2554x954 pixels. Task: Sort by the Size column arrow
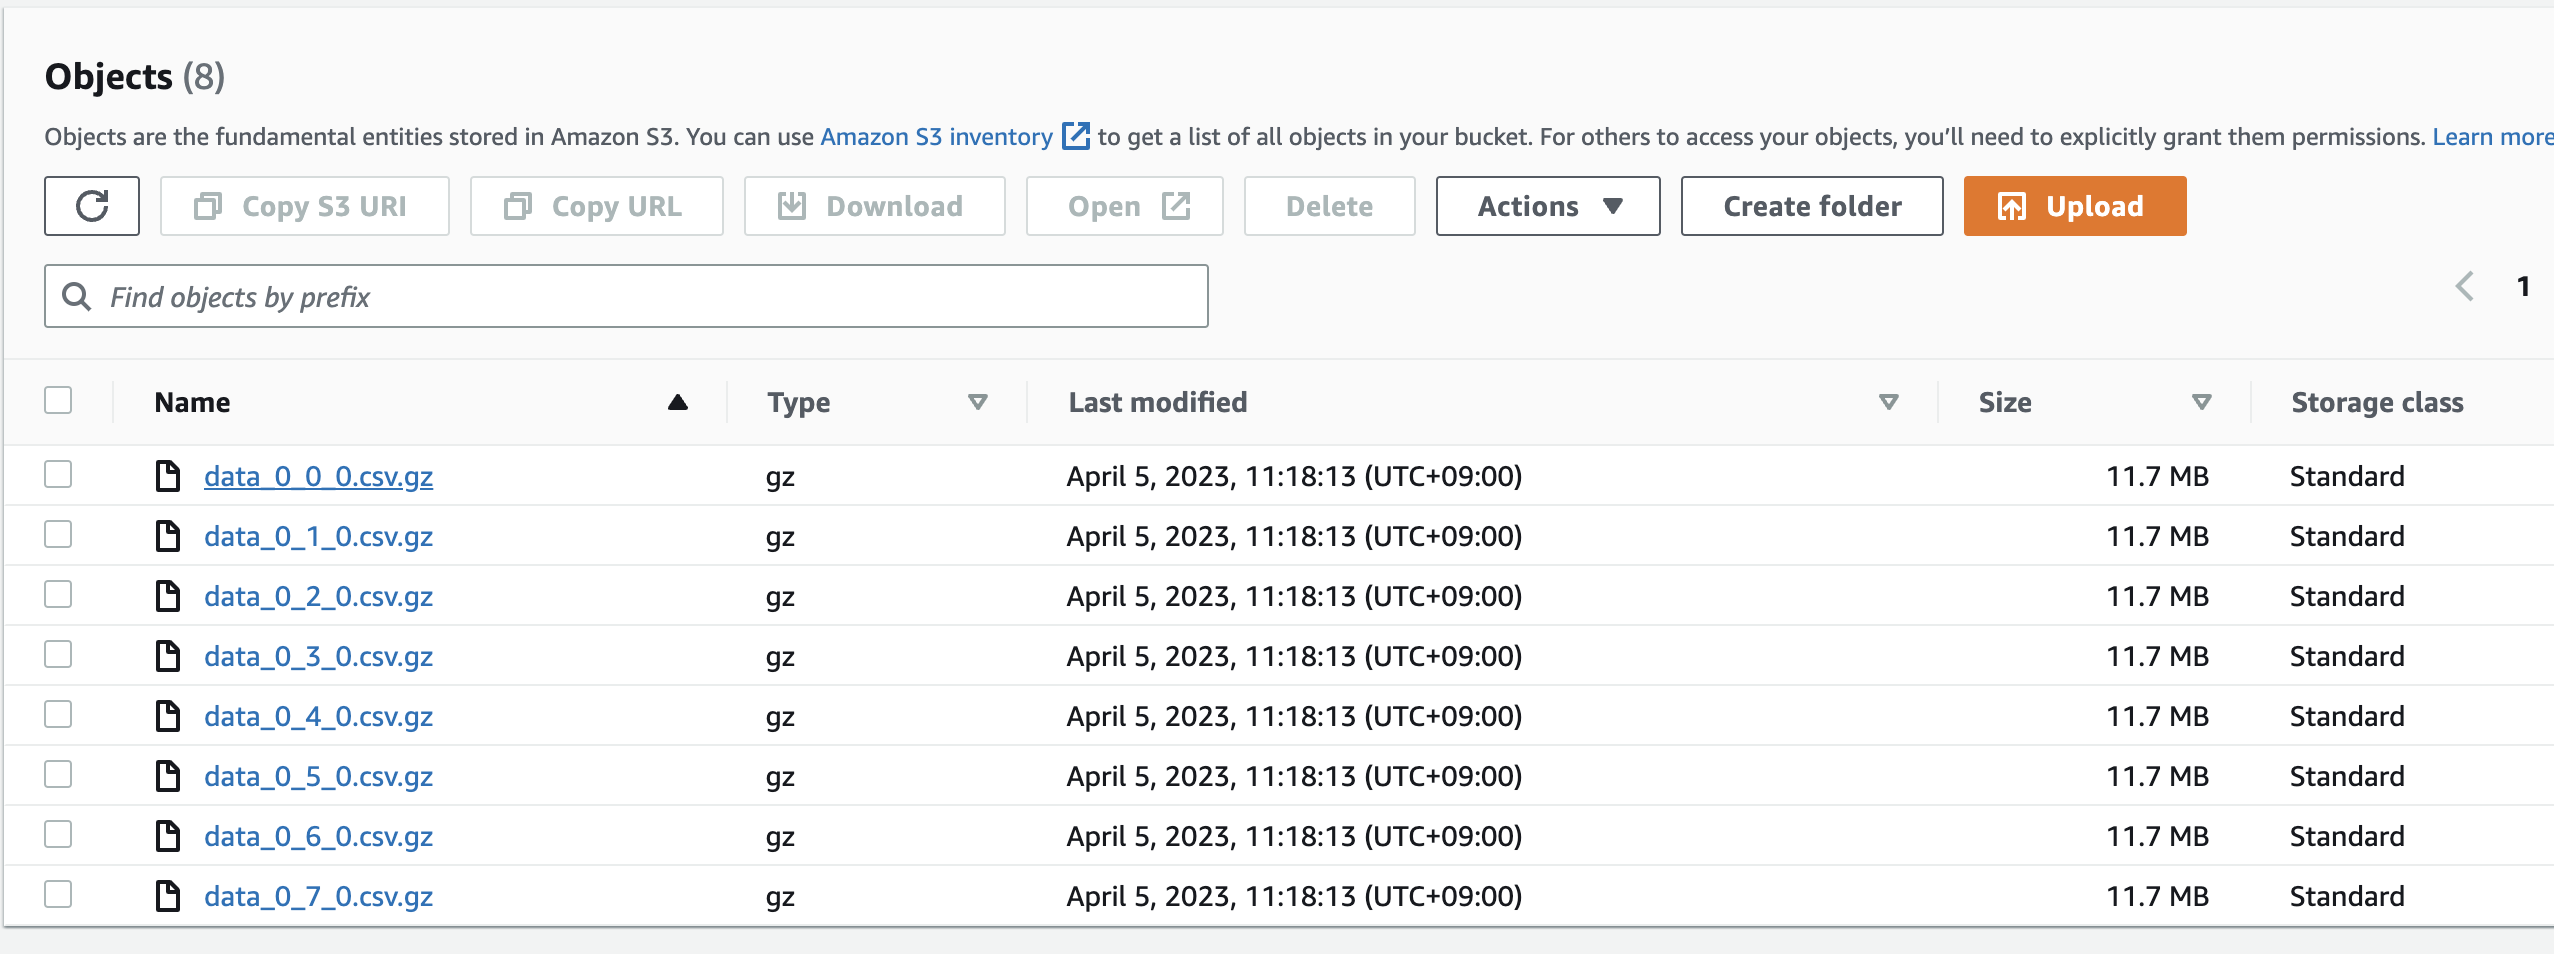[2201, 402]
